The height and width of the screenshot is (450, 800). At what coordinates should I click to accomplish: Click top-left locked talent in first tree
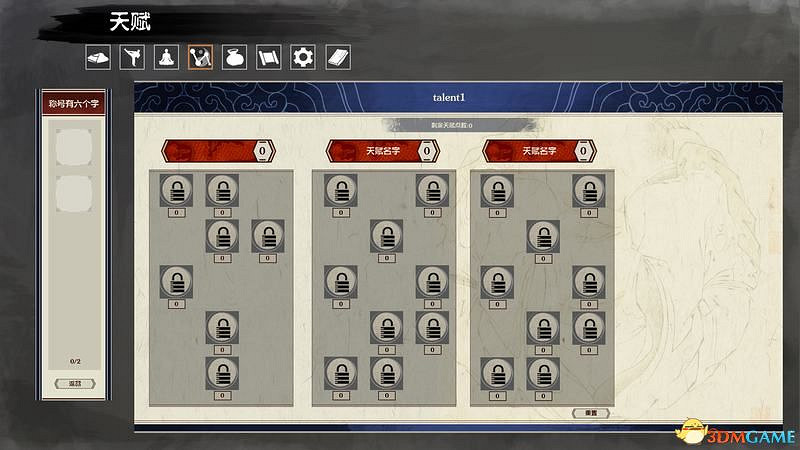point(176,190)
